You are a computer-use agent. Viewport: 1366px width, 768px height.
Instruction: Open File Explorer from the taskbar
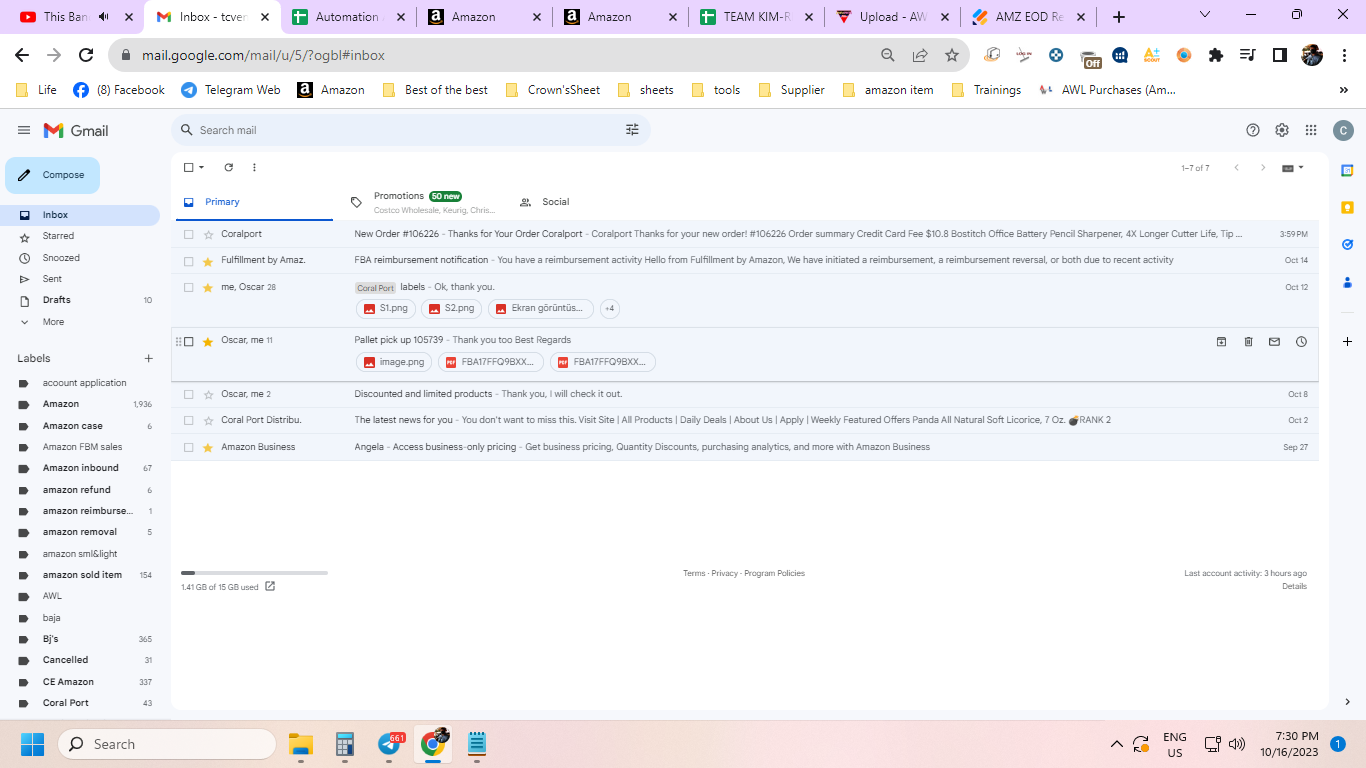(x=301, y=744)
